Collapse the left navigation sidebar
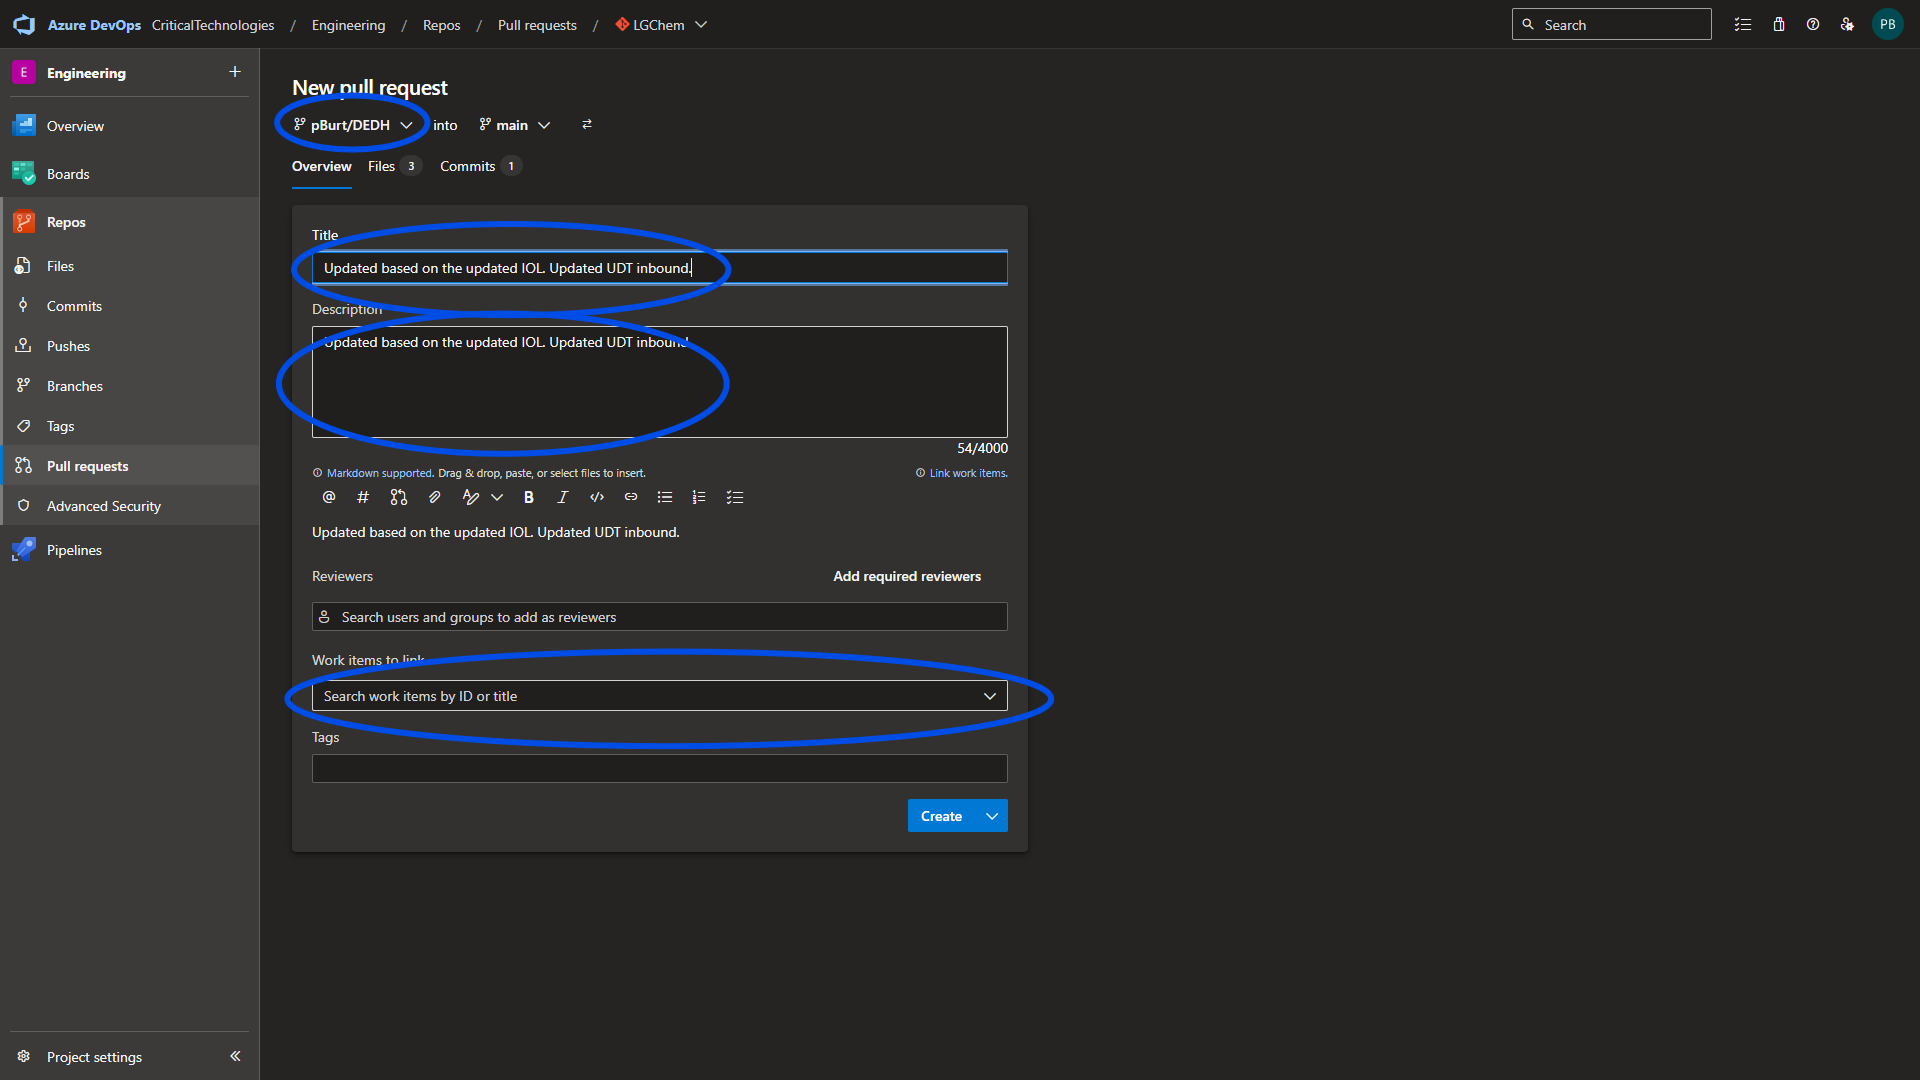1920x1080 pixels. (x=235, y=1056)
